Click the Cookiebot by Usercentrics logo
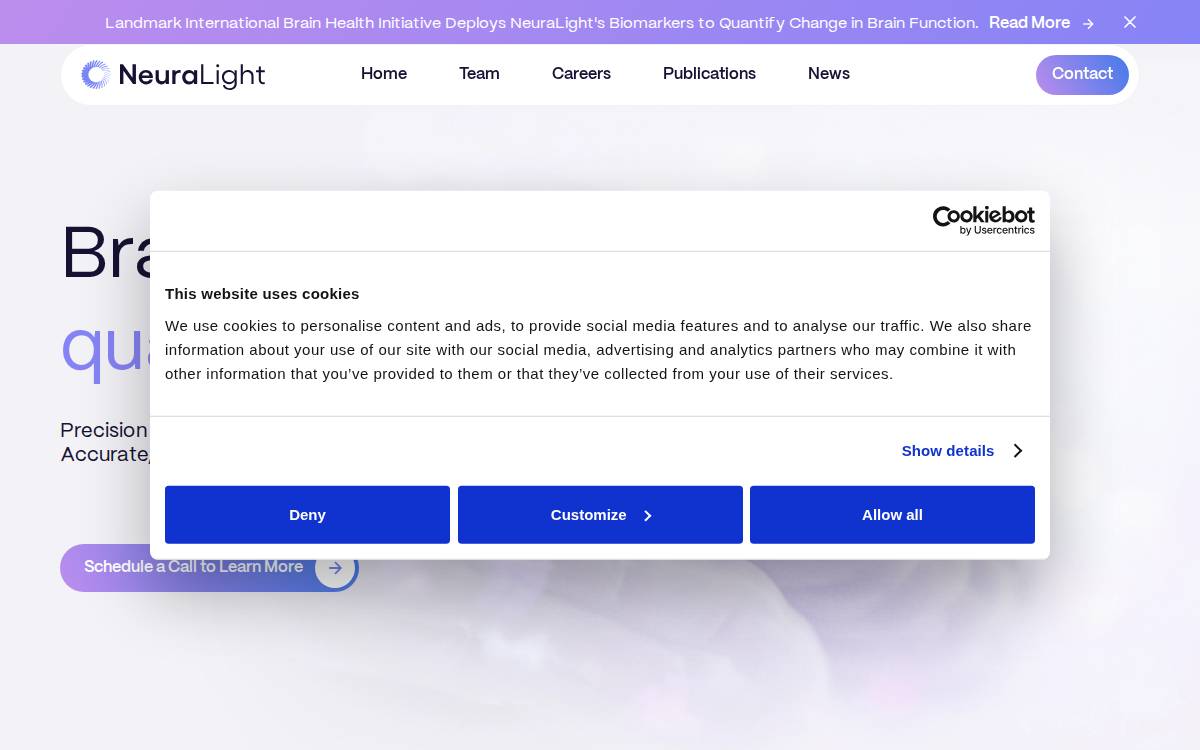Viewport: 1200px width, 750px height. (984, 220)
